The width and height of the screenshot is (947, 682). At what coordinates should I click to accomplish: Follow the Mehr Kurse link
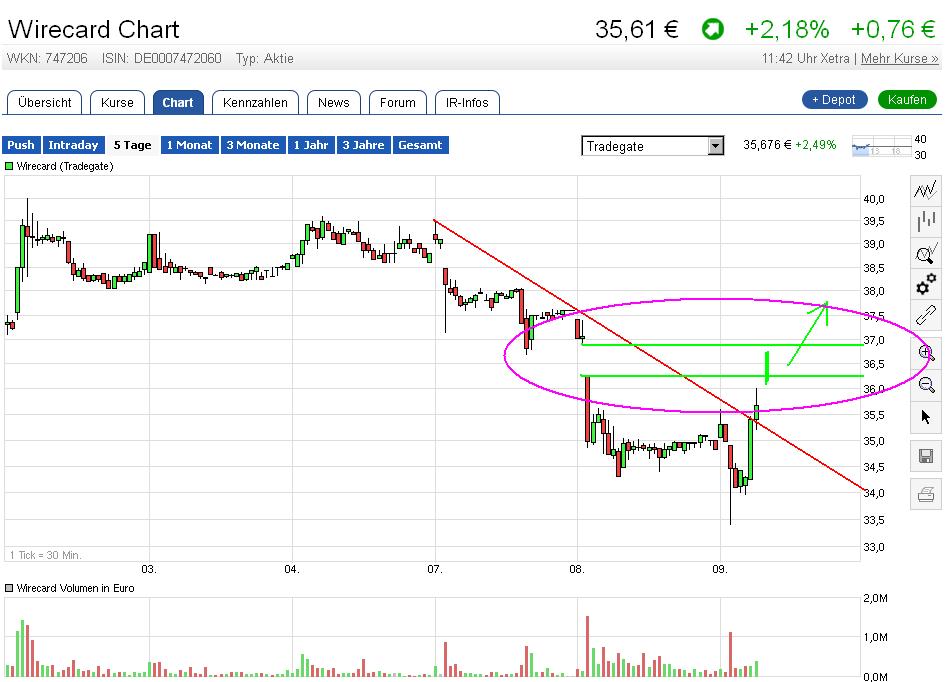pyautogui.click(x=899, y=59)
